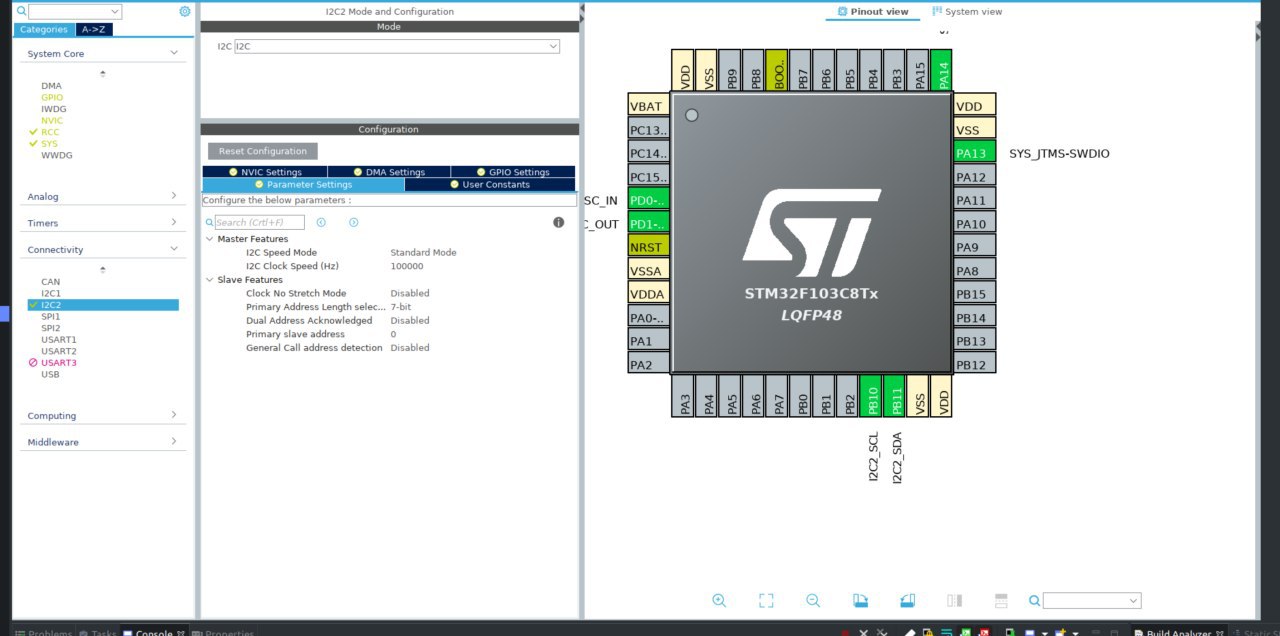Select pin PB10 I2C2_SCL
The width and height of the screenshot is (1280, 636).
point(873,396)
